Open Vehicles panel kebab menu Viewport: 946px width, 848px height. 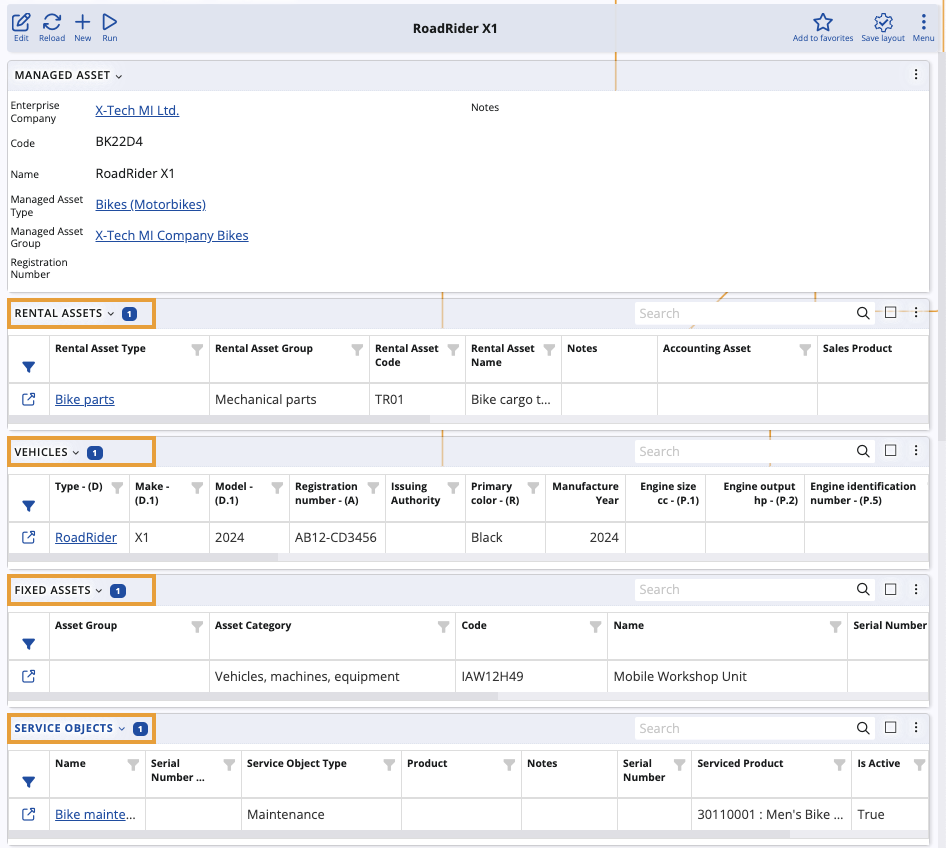tap(916, 451)
